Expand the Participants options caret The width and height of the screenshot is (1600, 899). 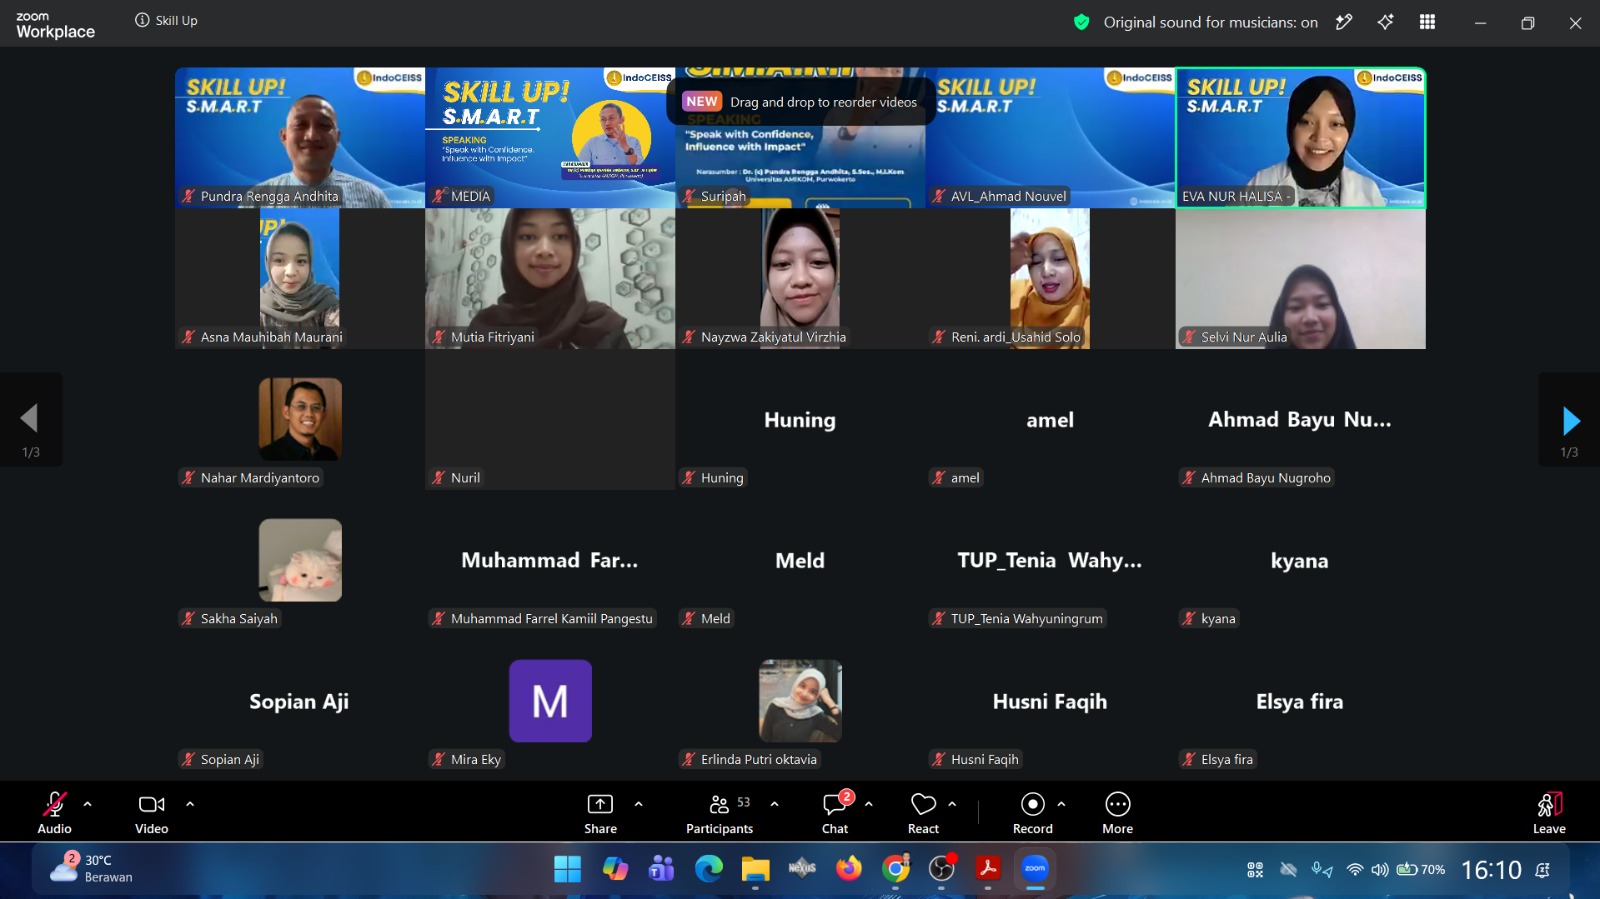click(x=775, y=803)
